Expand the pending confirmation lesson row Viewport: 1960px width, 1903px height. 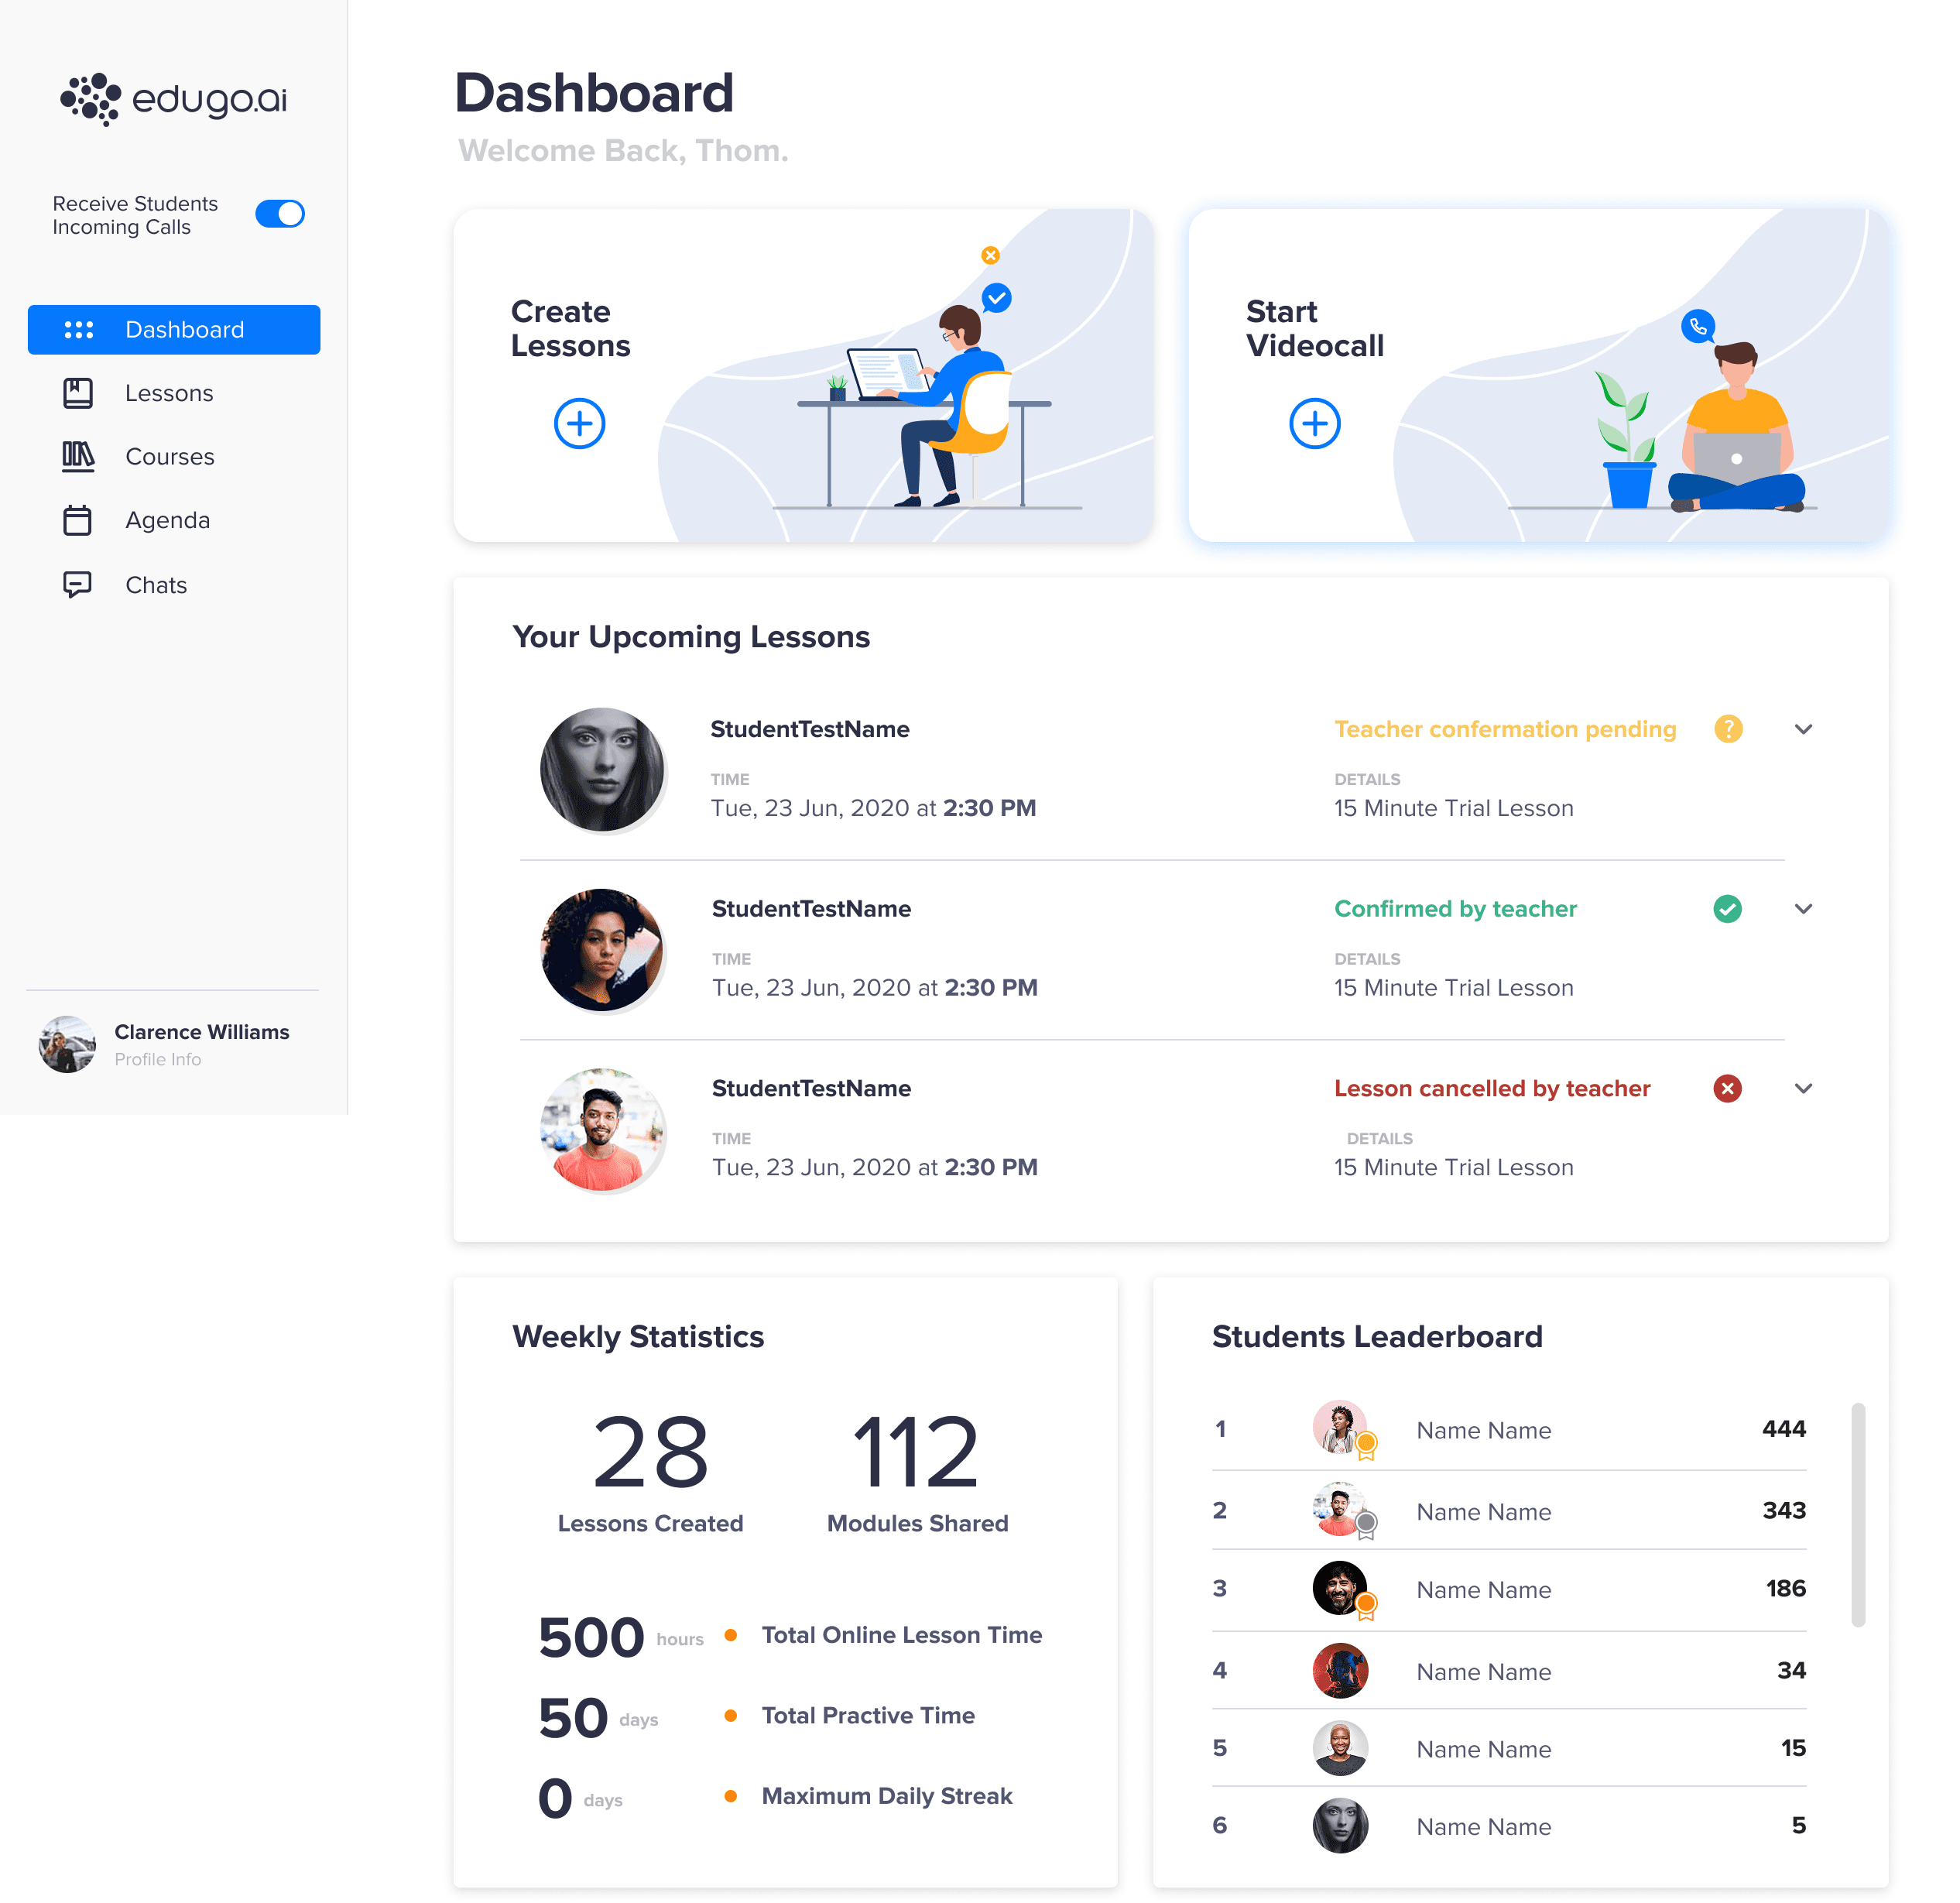pyautogui.click(x=1803, y=729)
